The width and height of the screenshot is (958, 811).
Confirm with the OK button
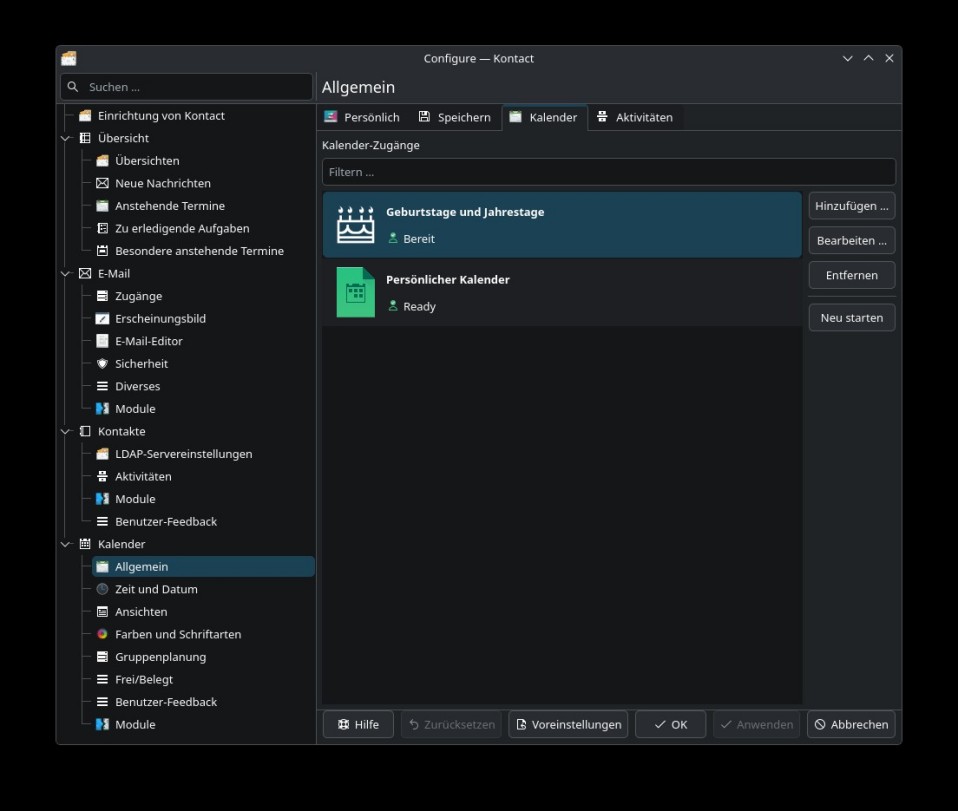[670, 724]
